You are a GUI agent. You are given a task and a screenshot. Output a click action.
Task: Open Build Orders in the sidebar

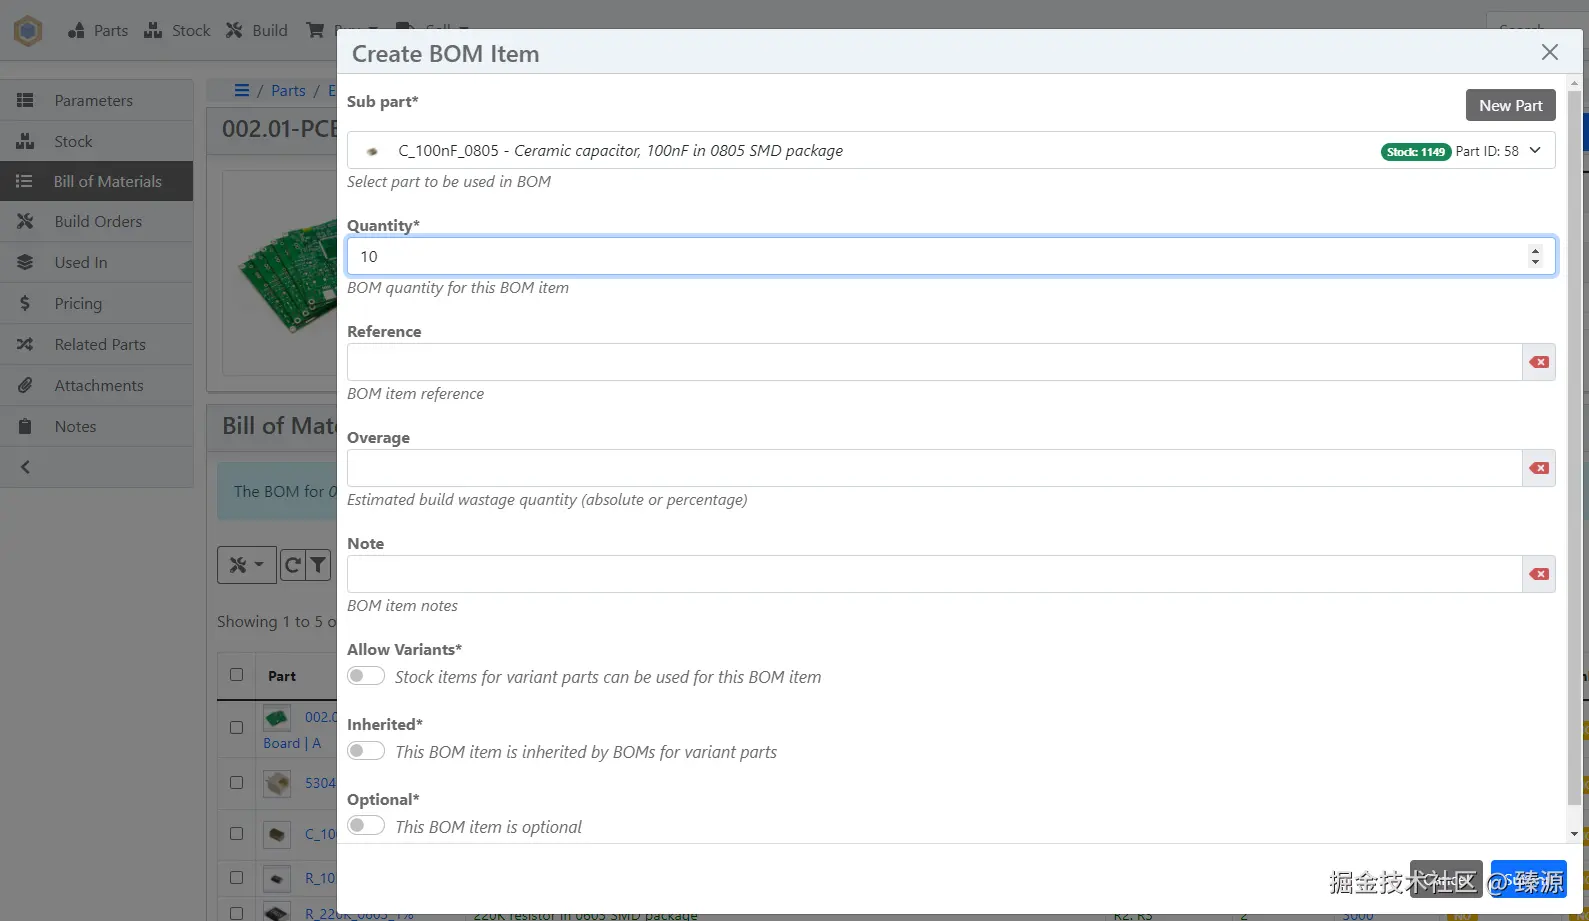coord(98,222)
